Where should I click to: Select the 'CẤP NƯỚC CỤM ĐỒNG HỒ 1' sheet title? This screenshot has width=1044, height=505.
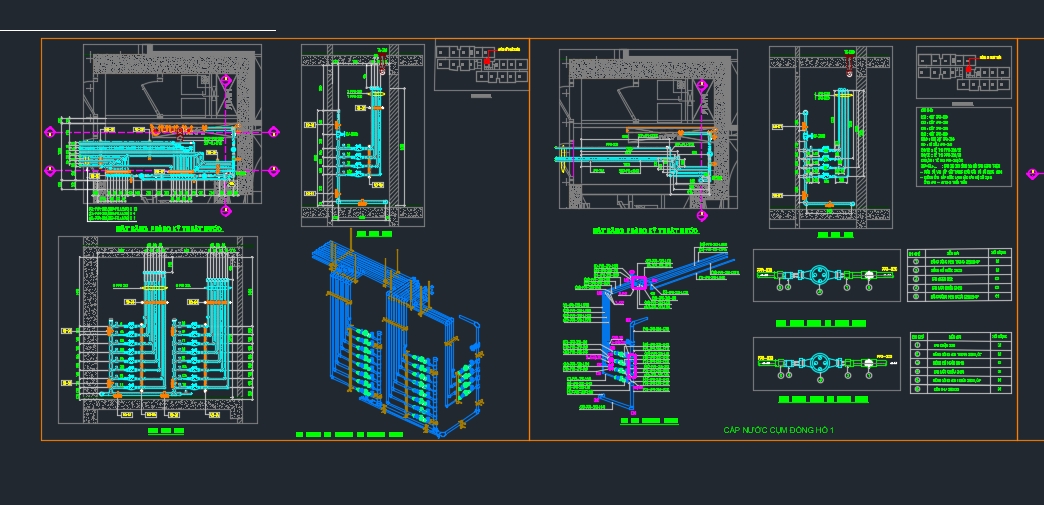click(778, 430)
